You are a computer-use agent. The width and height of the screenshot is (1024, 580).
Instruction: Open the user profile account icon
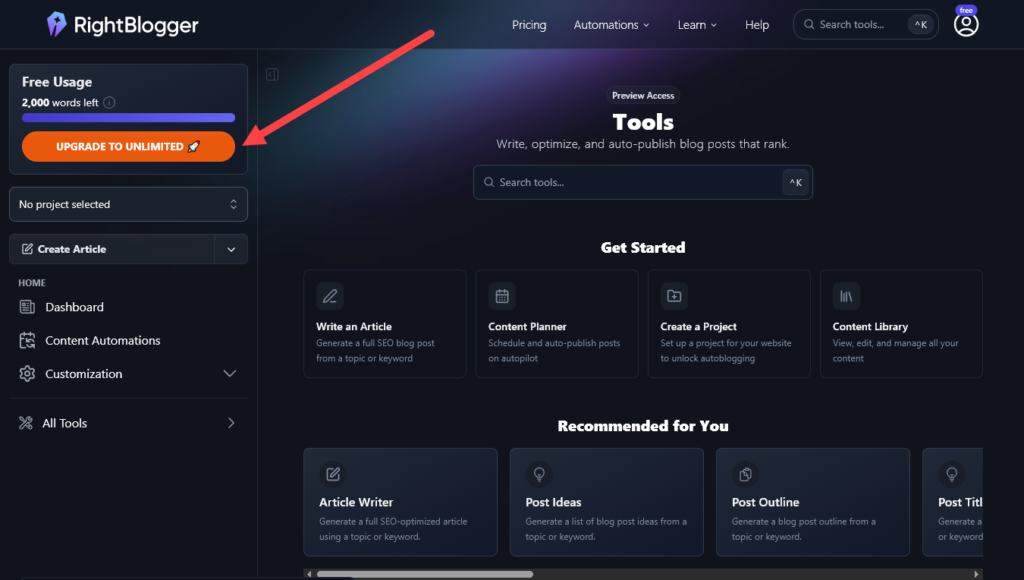[x=965, y=22]
